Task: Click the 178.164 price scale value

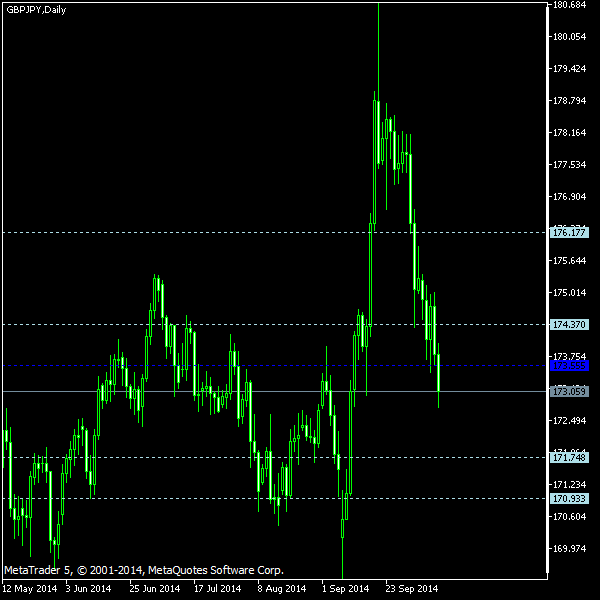Action: [569, 133]
